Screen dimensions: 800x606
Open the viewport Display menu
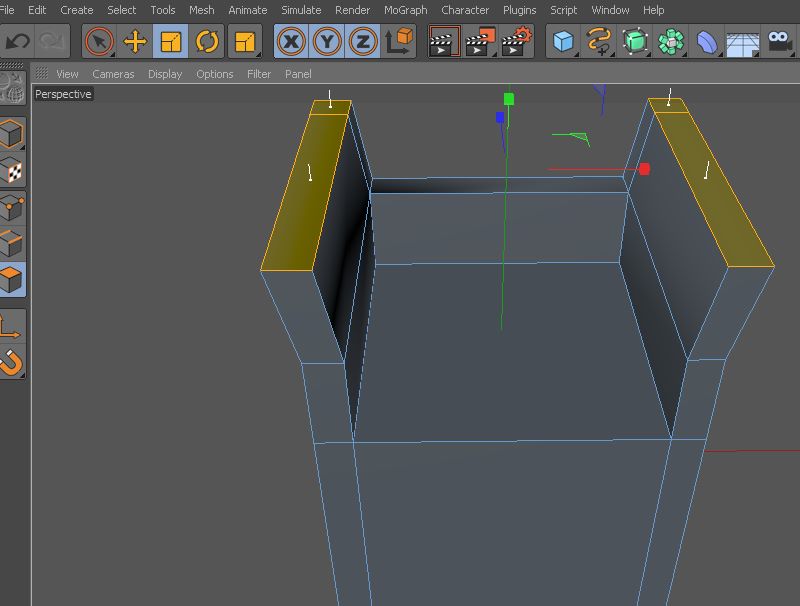tap(165, 74)
